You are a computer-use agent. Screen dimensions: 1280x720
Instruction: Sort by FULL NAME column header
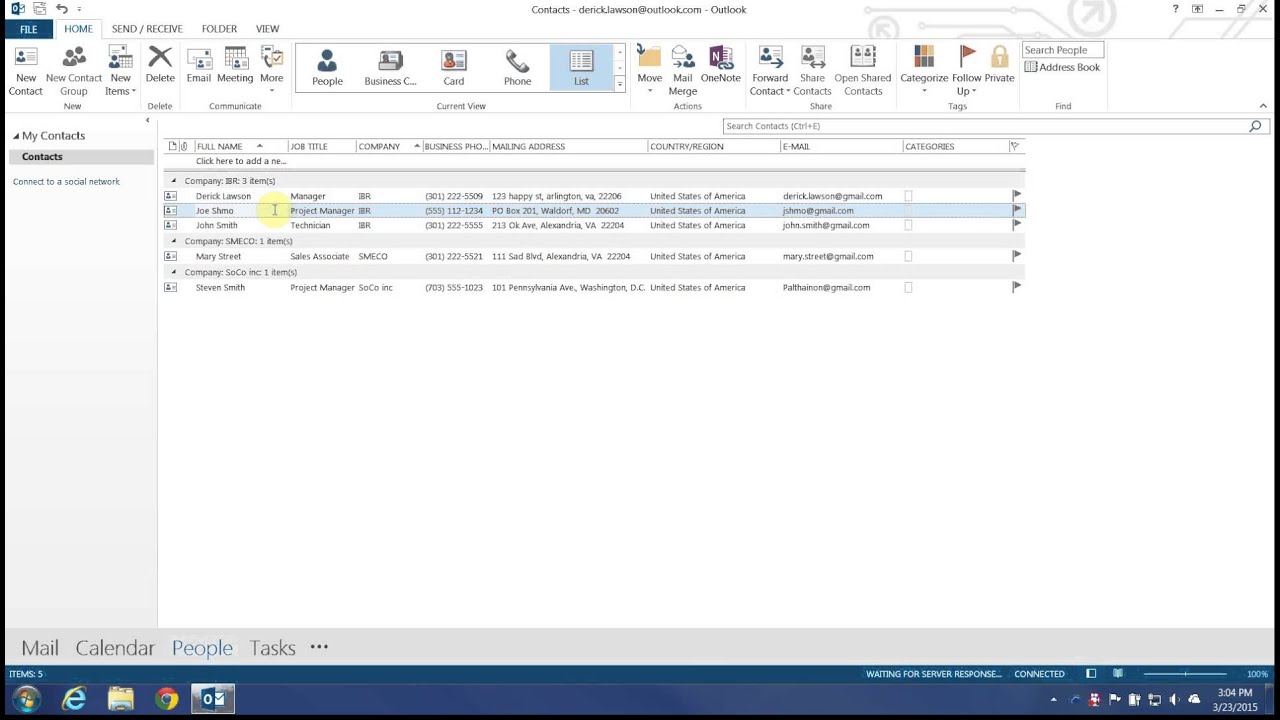pos(241,146)
